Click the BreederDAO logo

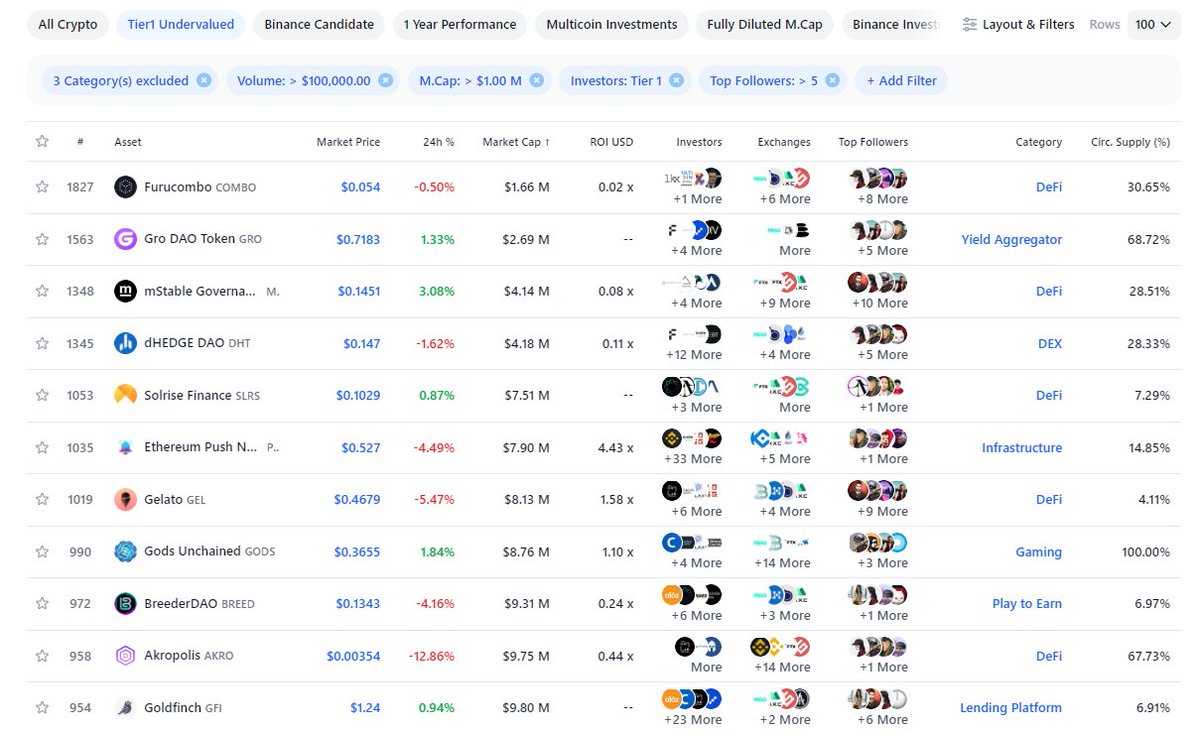tap(125, 603)
